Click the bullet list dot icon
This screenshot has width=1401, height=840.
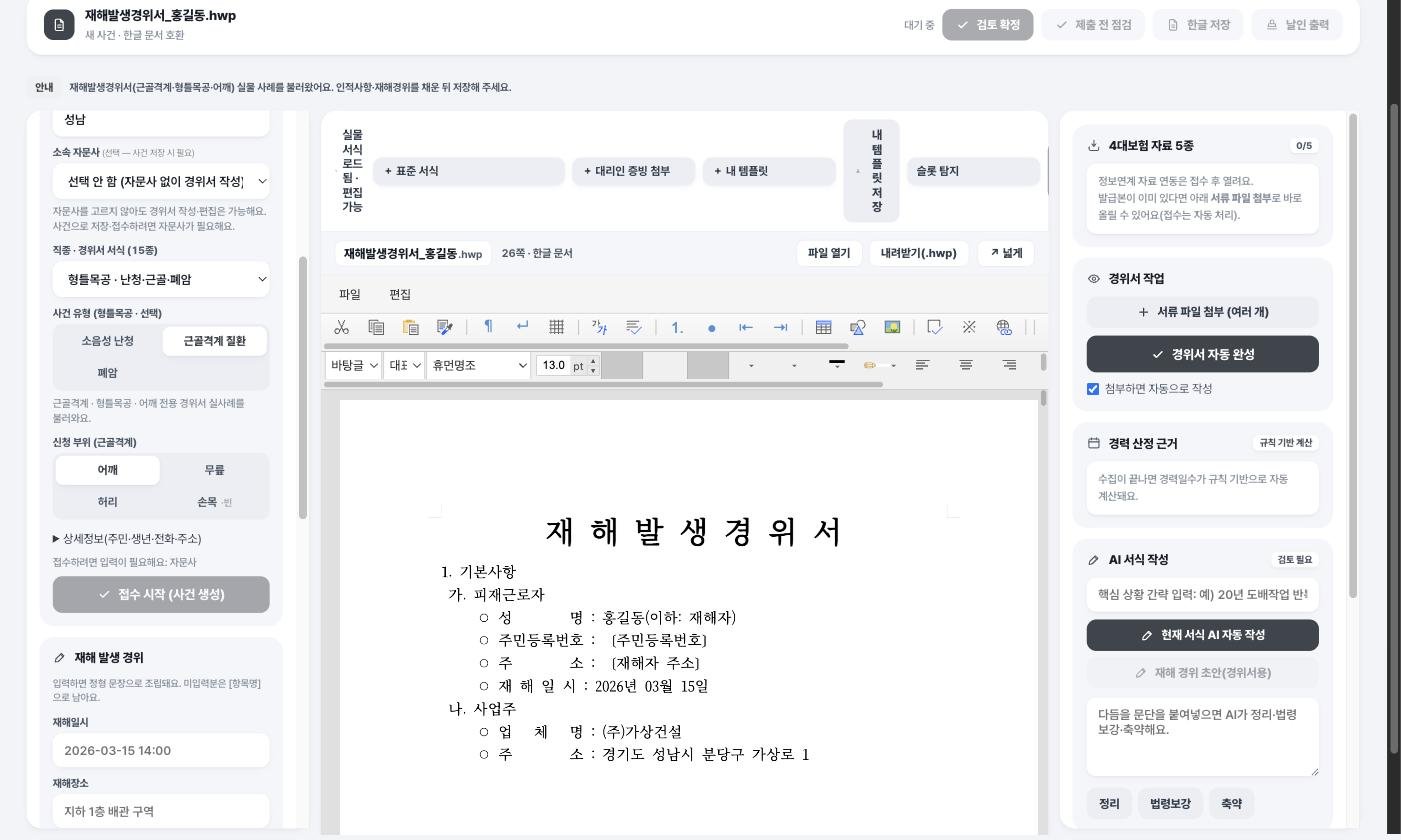[711, 327]
